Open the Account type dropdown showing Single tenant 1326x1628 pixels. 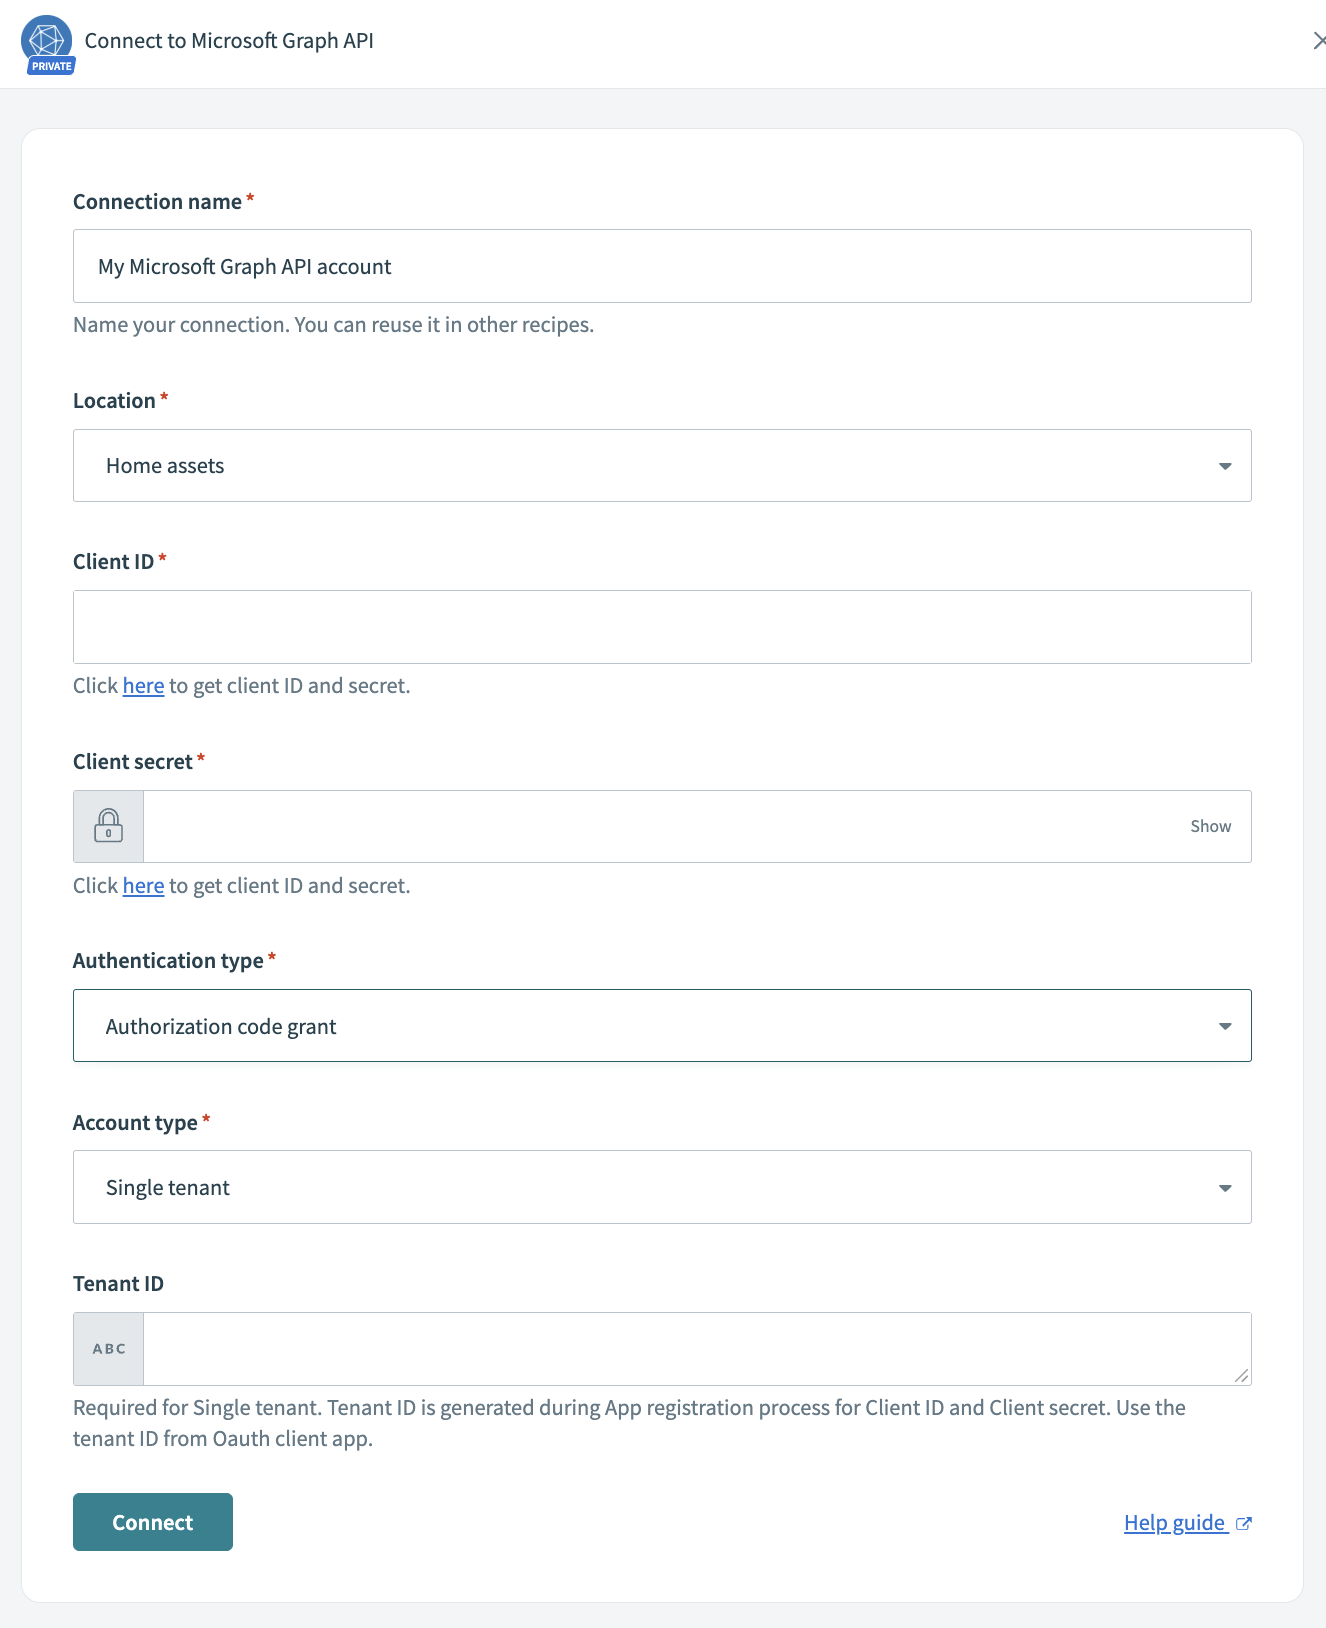(1224, 1187)
